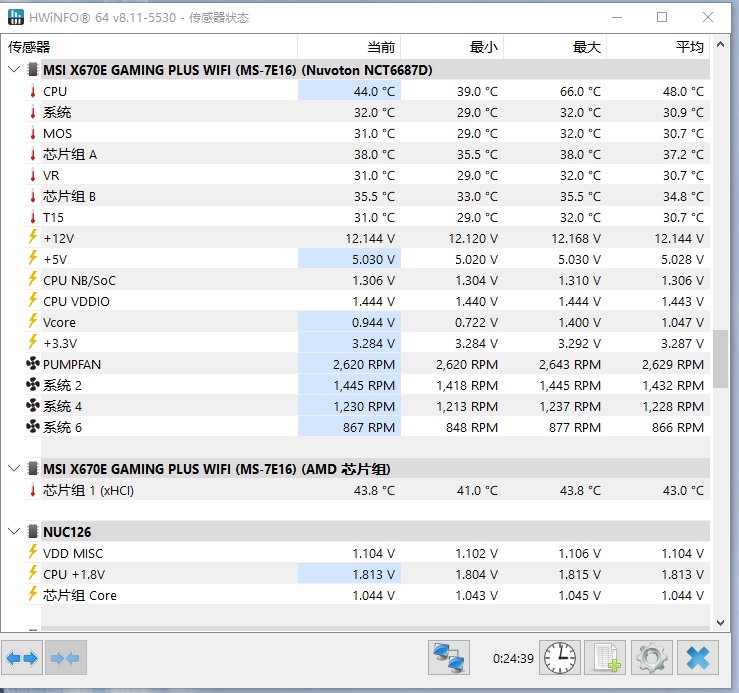This screenshot has width=739, height=693.
Task: Click the chip icon of Nuvoton NCT6687D group
Action: click(33, 70)
